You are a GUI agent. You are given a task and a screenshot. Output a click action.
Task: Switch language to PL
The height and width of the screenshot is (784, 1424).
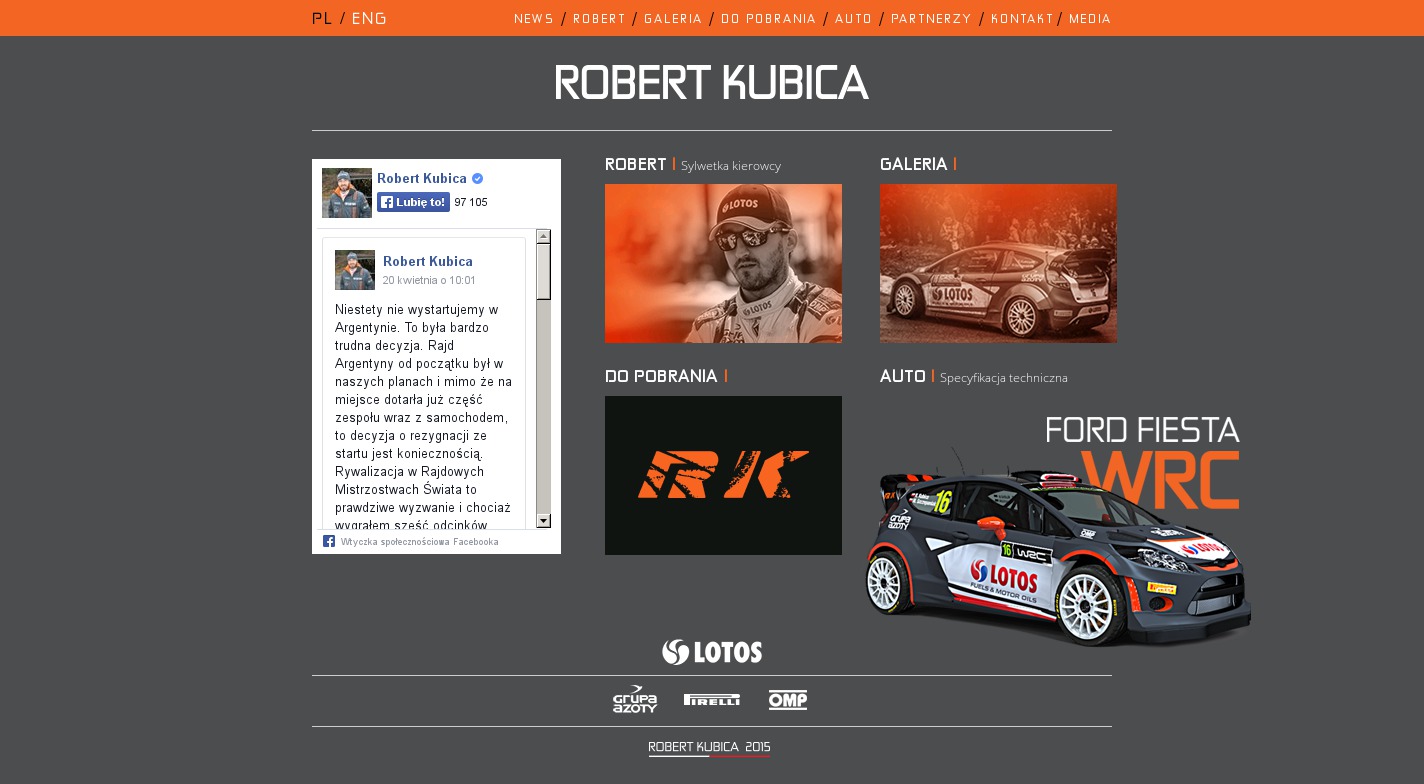coord(322,18)
